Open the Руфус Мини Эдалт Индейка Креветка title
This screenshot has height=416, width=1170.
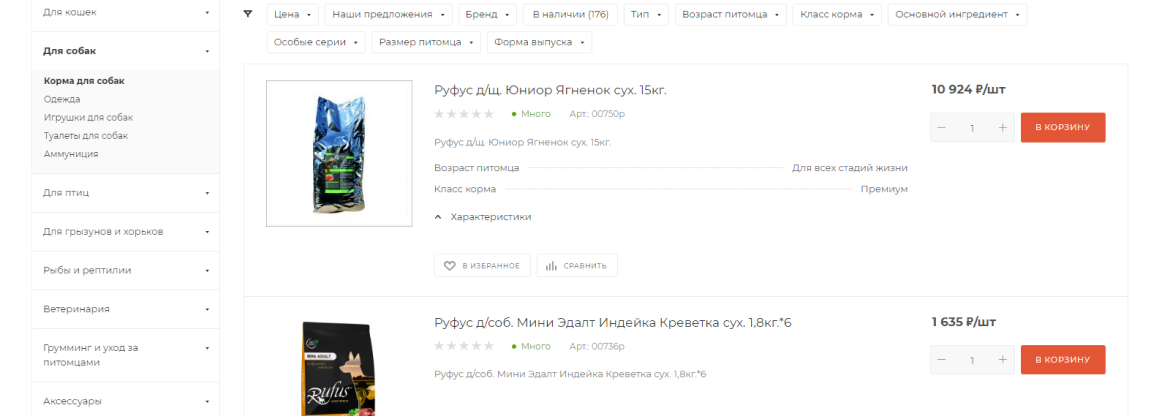(x=613, y=323)
